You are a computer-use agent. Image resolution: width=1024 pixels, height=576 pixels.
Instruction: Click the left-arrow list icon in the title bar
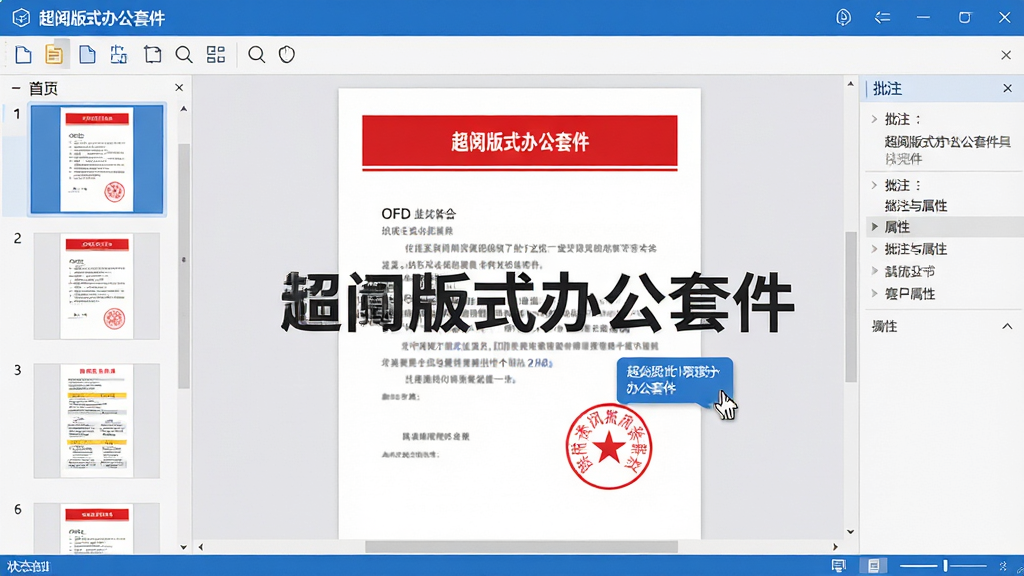pos(882,18)
